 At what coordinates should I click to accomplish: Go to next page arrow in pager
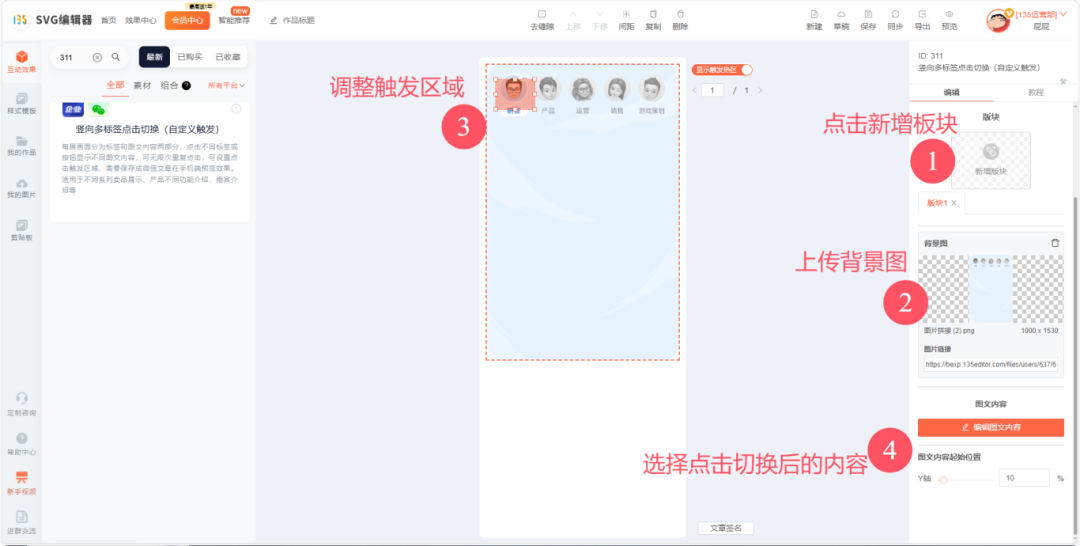[x=760, y=90]
